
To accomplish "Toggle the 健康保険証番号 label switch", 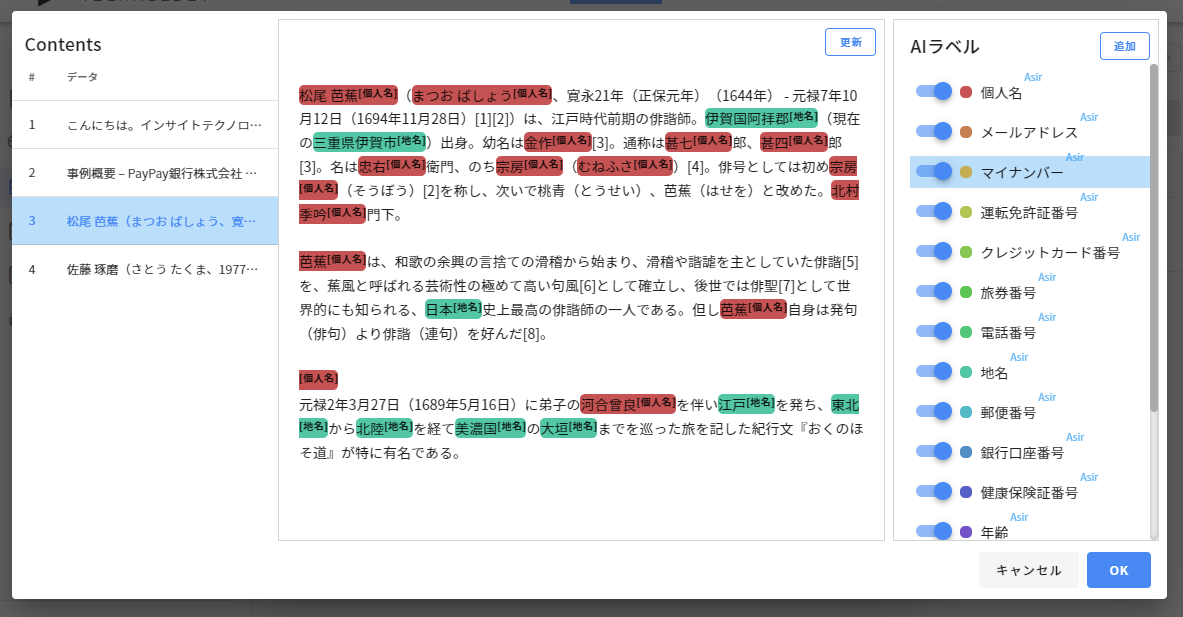I will [934, 491].
